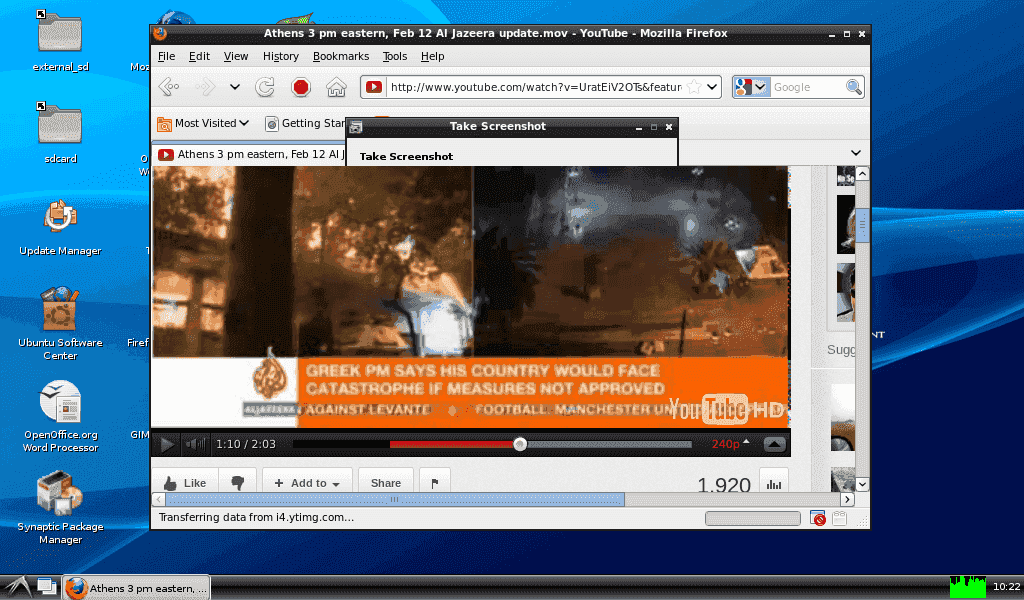
Task: Open the File menu
Action: [x=167, y=56]
